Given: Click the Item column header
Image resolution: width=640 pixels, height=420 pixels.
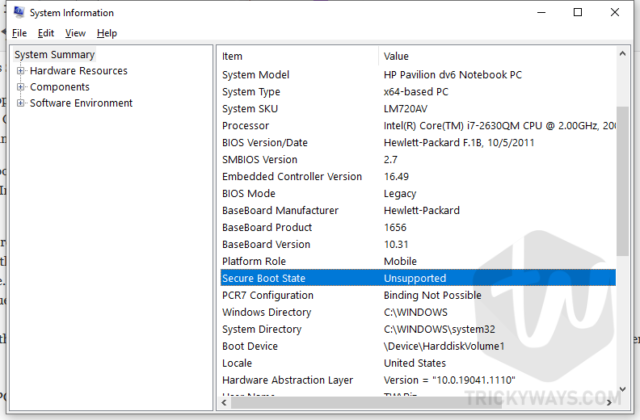Looking at the screenshot, I should [298, 56].
